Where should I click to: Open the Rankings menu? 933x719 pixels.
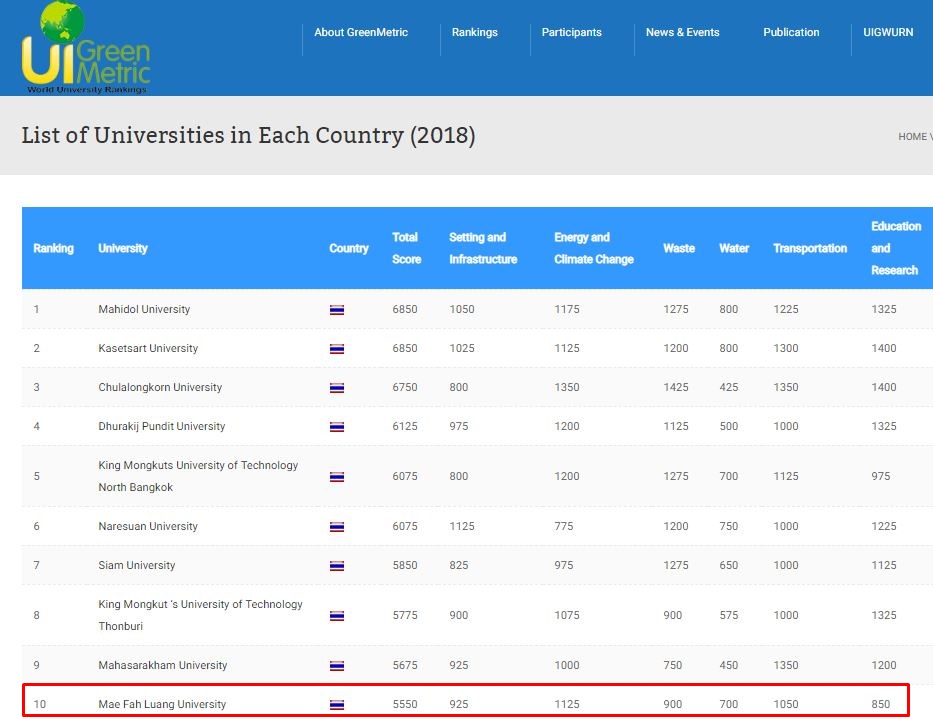474,32
